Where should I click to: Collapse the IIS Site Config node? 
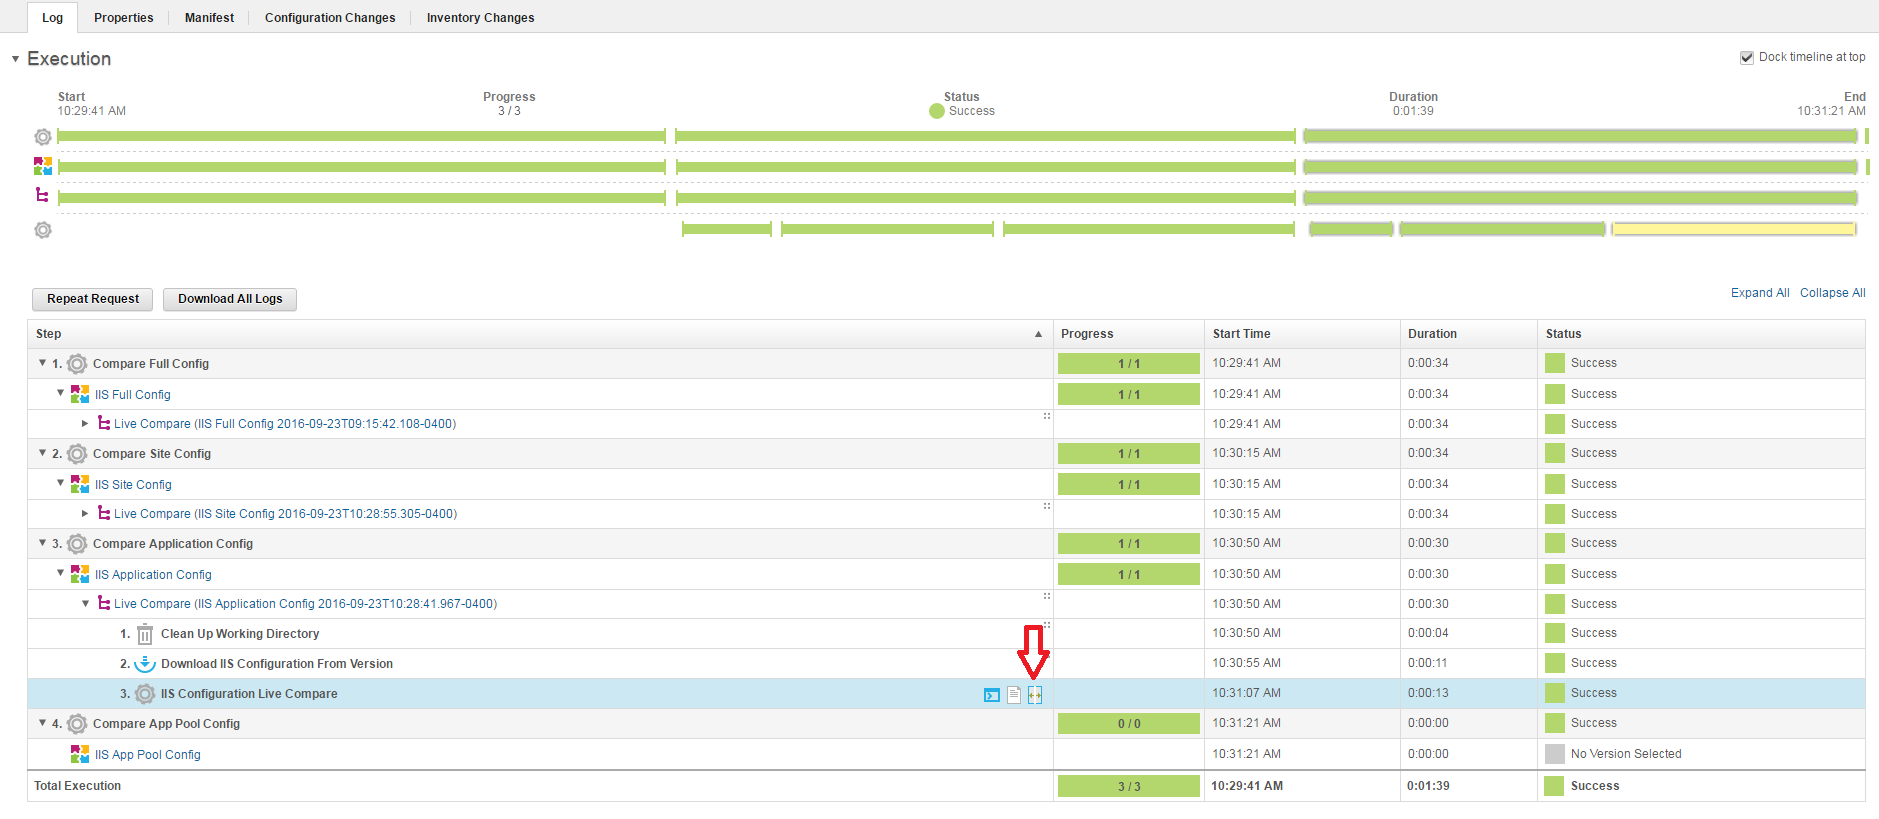click(61, 483)
